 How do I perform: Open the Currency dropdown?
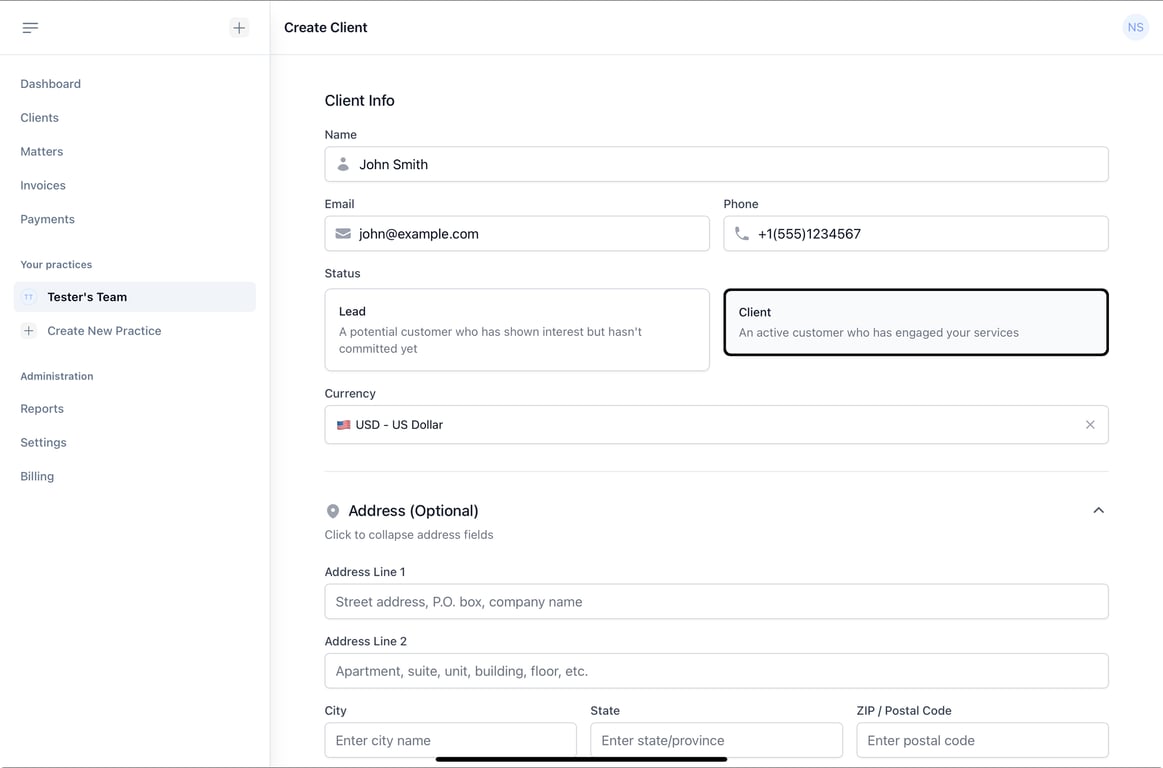(700, 425)
